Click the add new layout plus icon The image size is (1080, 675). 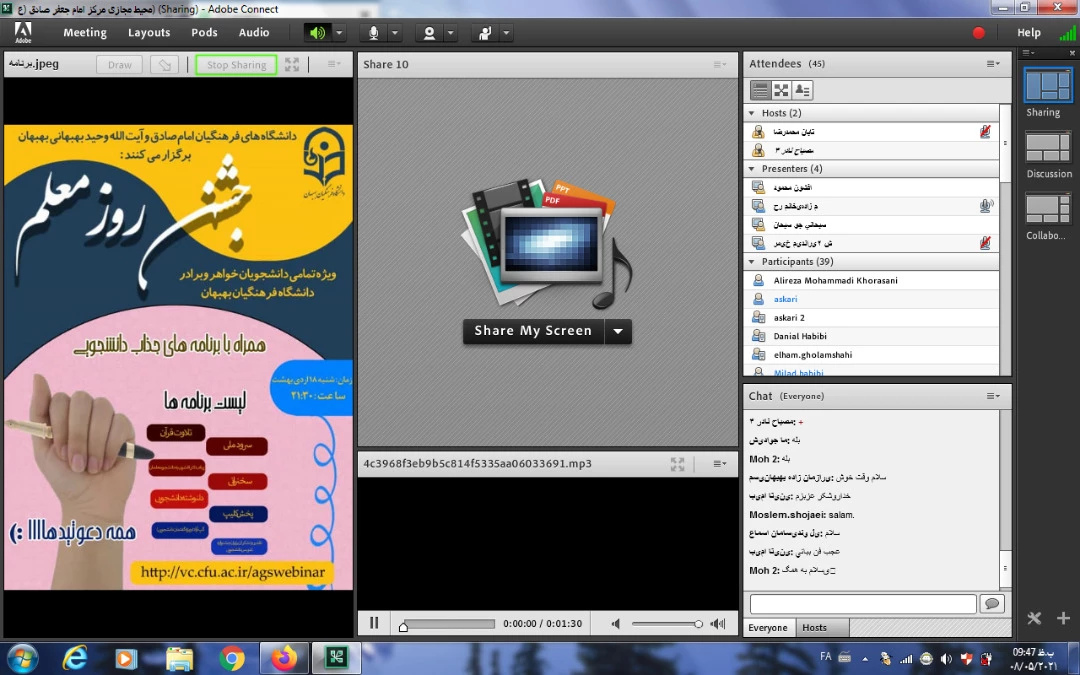point(1063,619)
